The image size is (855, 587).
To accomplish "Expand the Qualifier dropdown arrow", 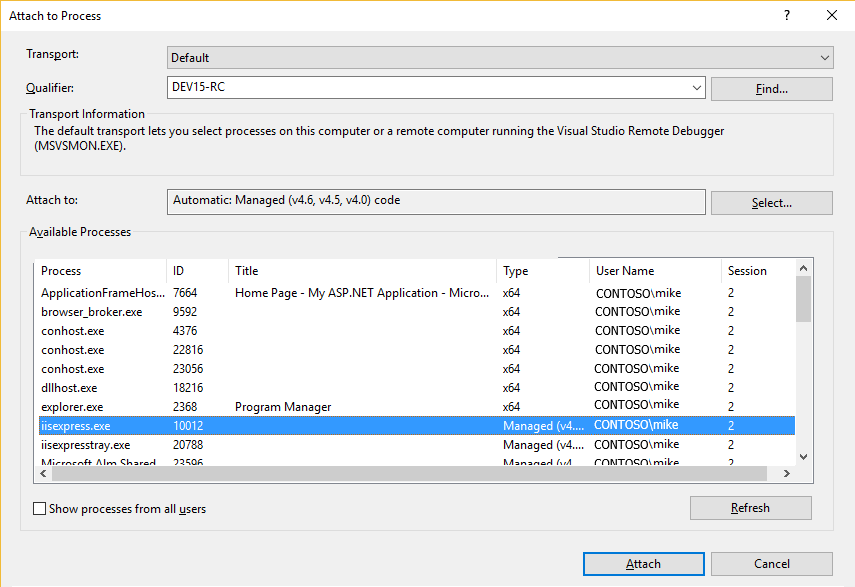I will [x=696, y=88].
